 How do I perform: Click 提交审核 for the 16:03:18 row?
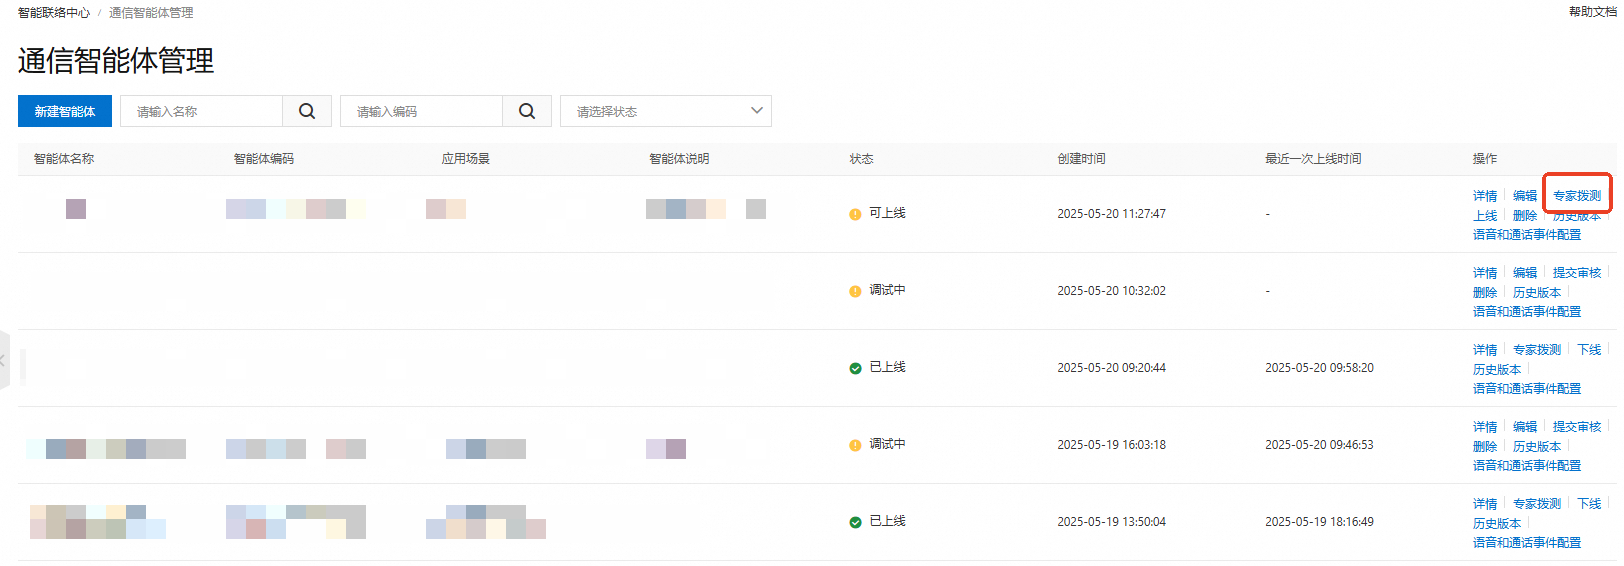point(1577,427)
